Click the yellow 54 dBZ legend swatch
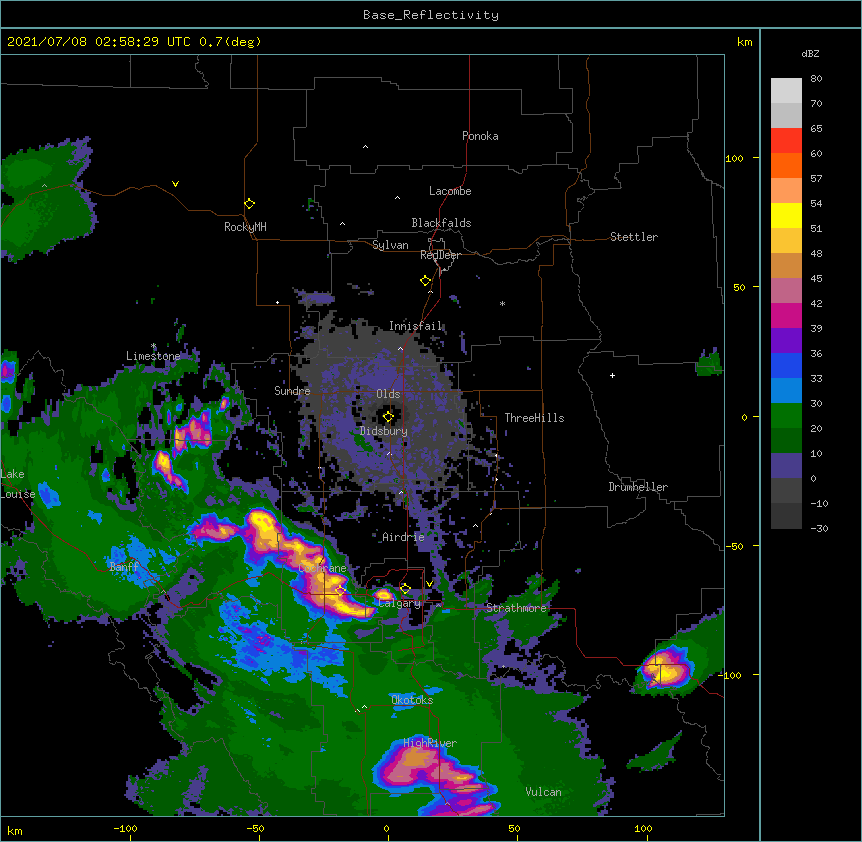This screenshot has height=842, width=862. (x=786, y=215)
